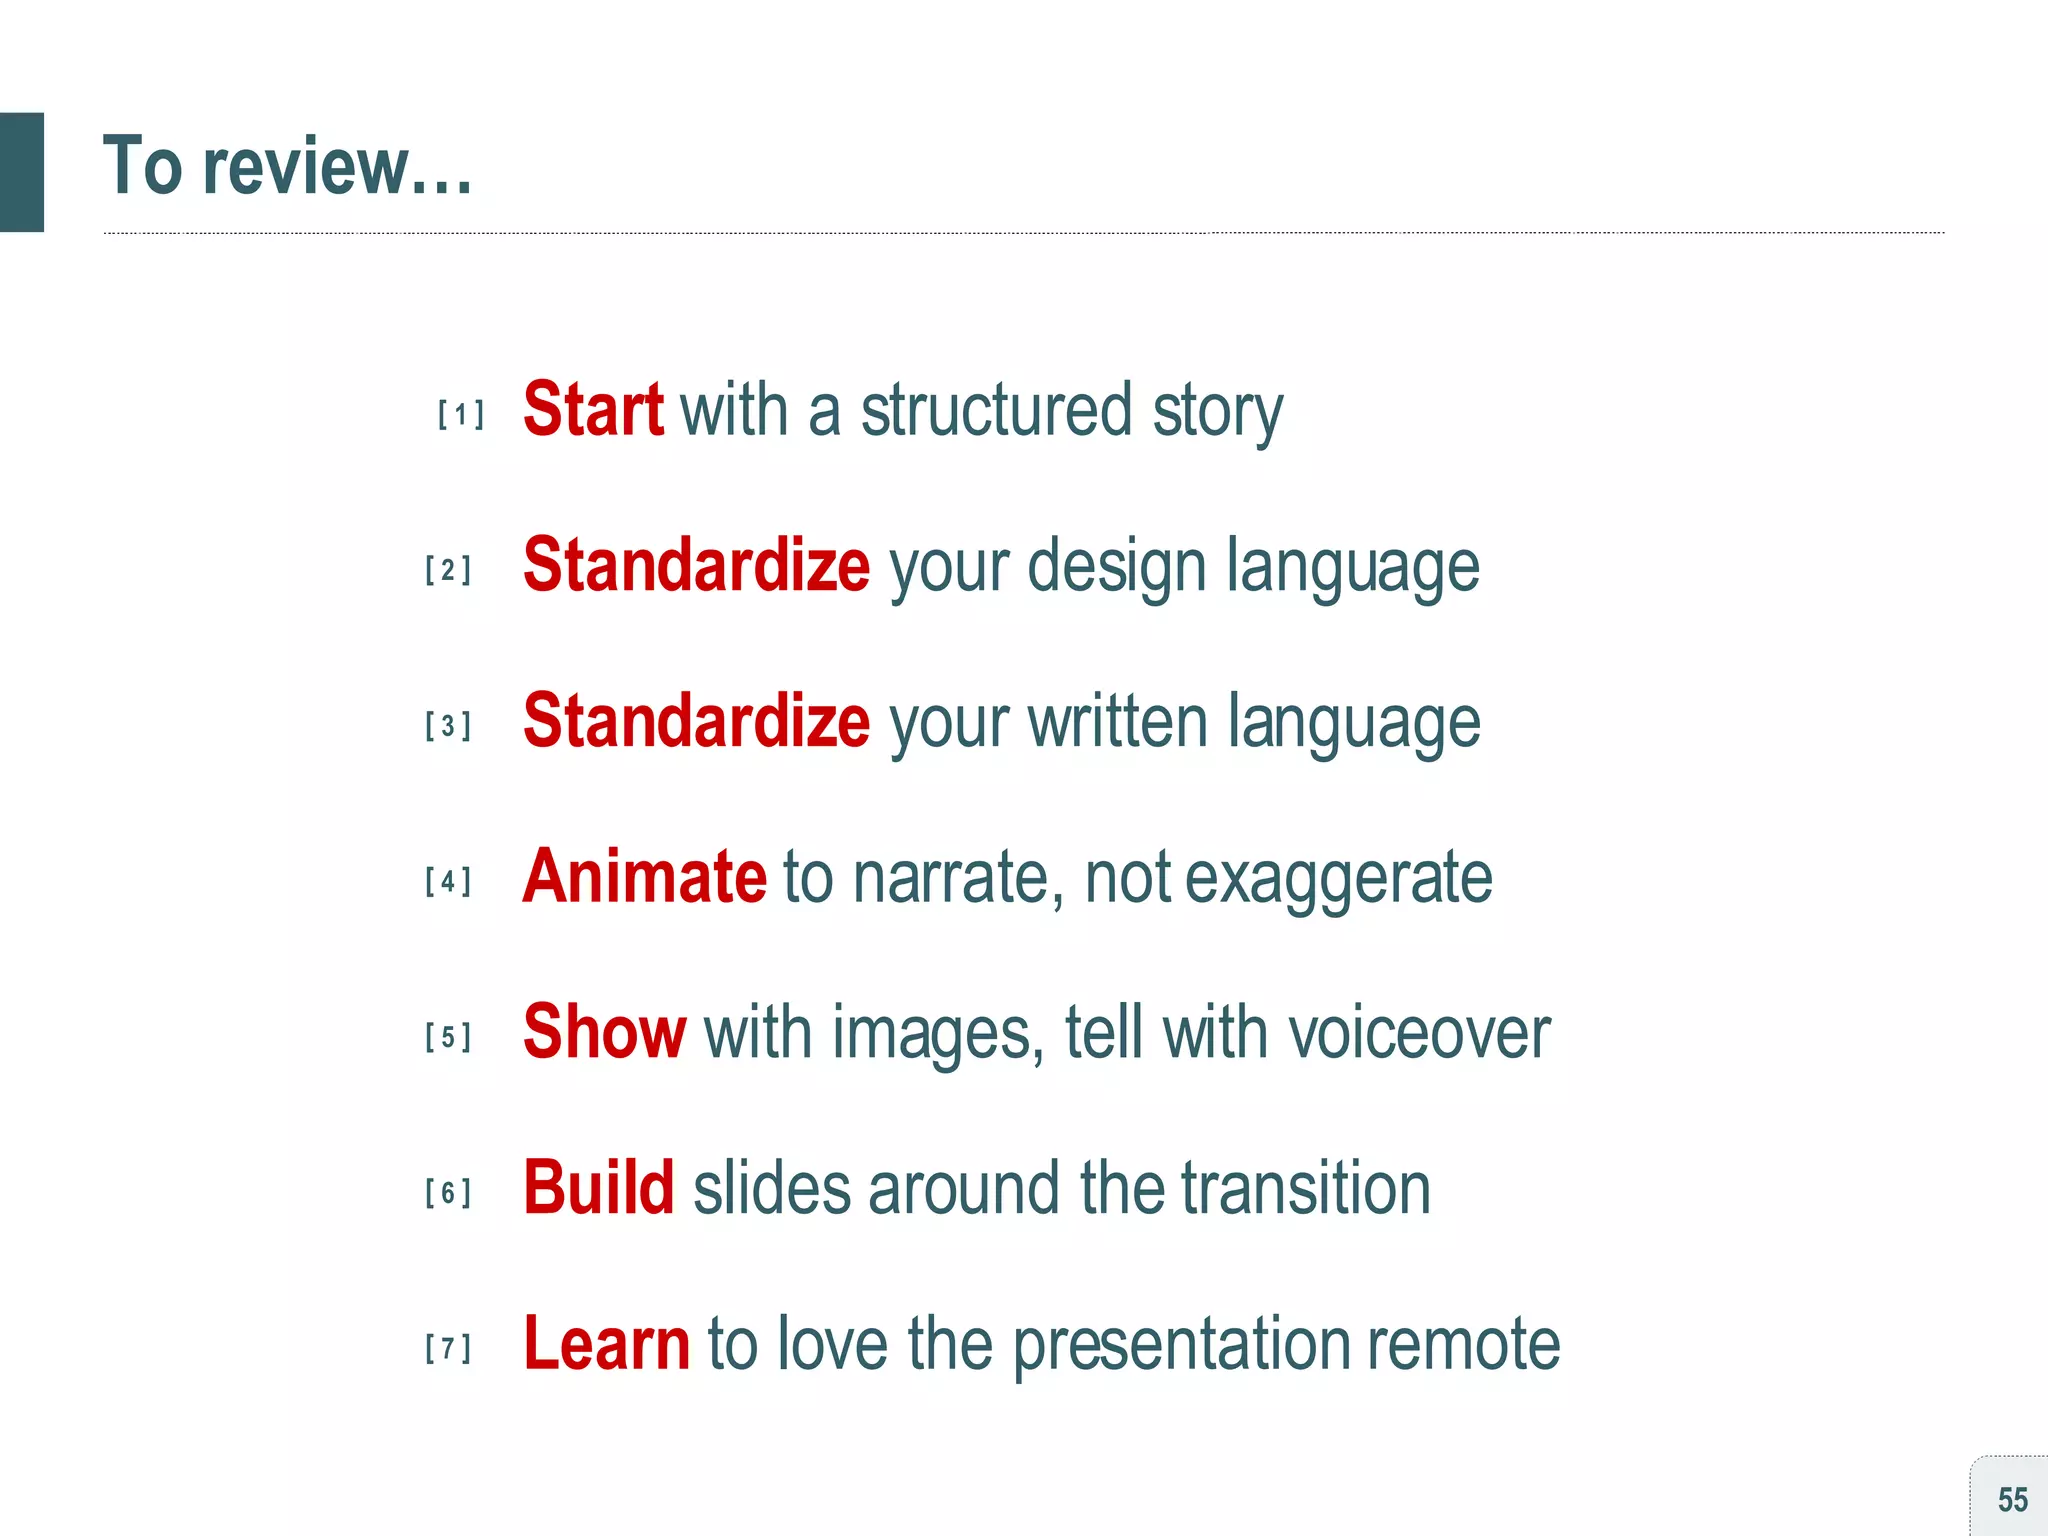Click the [2] bullet marker

447,570
